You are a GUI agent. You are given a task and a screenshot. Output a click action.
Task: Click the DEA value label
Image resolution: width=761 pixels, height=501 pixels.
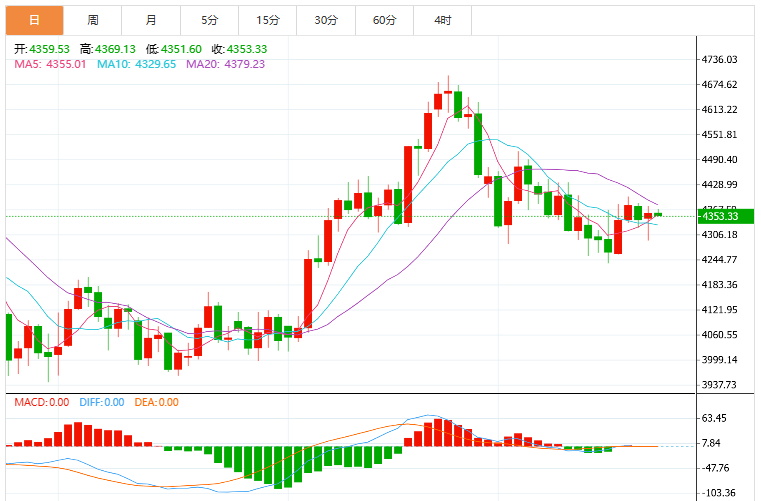(x=157, y=402)
